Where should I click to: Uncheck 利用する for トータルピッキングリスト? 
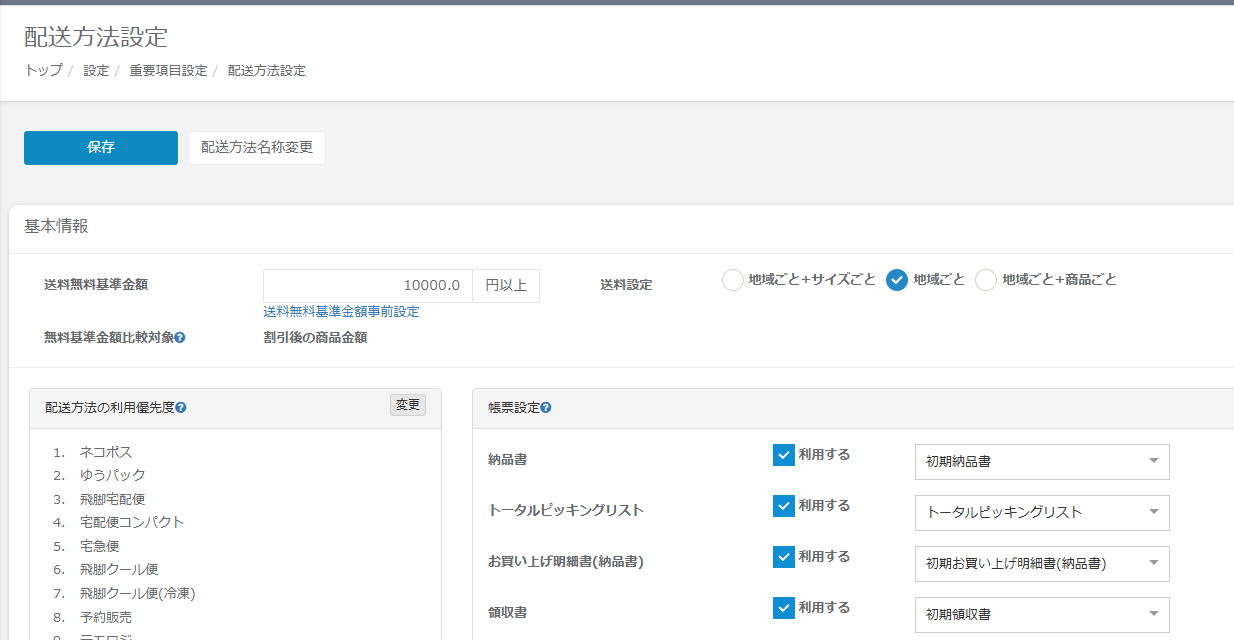pos(784,506)
